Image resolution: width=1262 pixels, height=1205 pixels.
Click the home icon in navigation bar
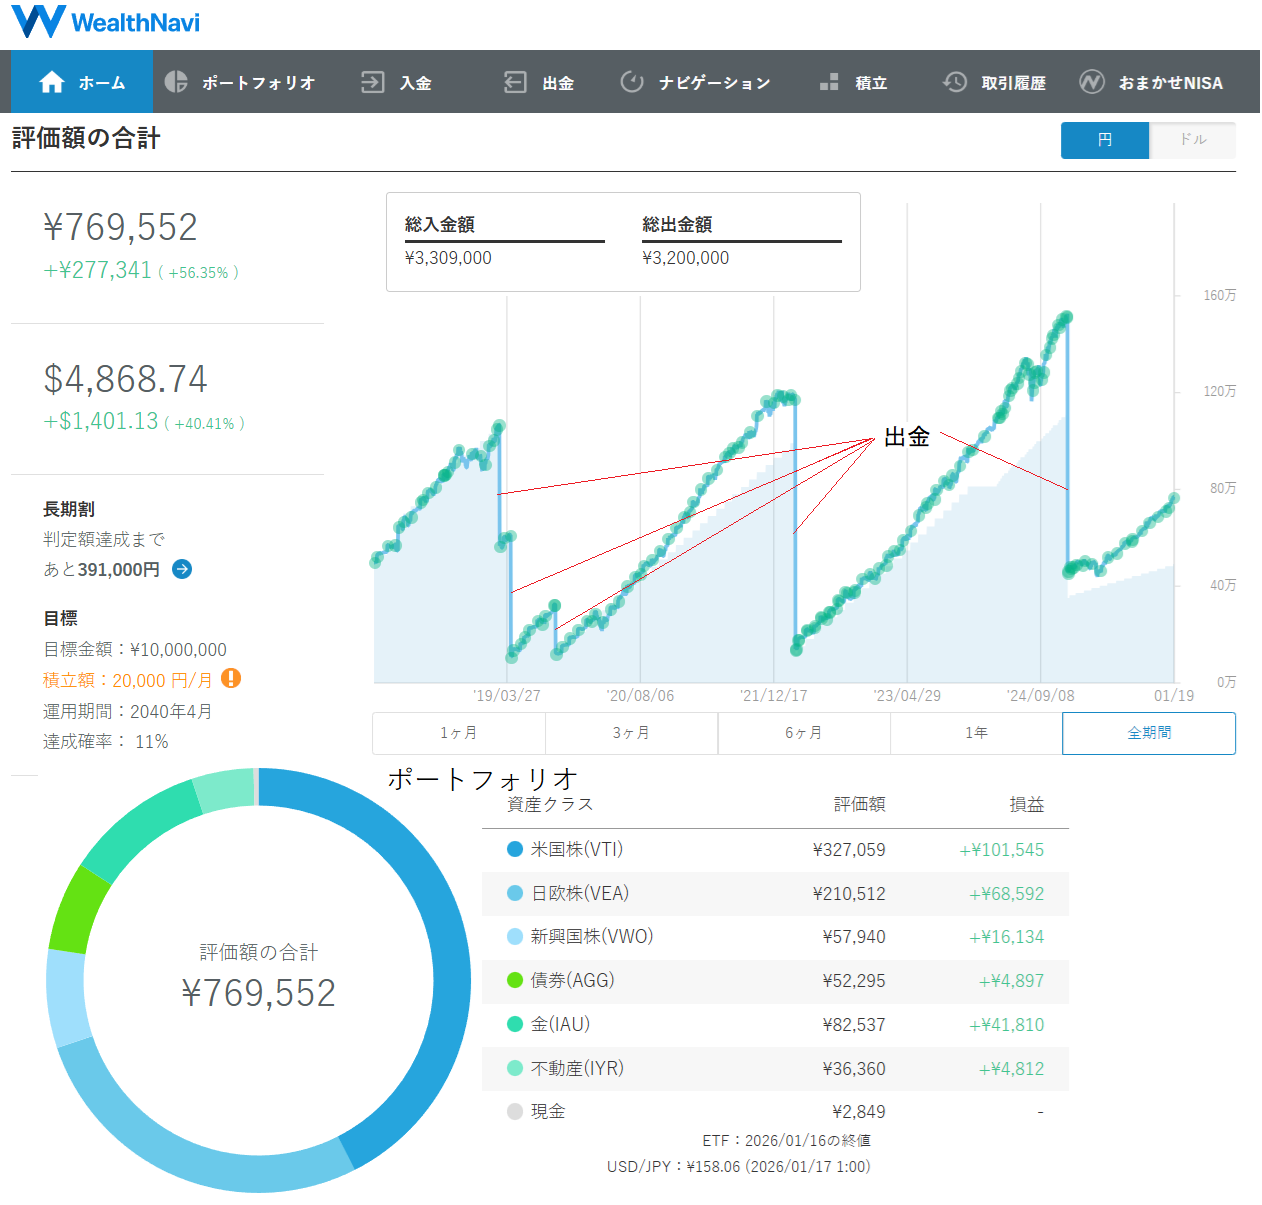click(52, 83)
